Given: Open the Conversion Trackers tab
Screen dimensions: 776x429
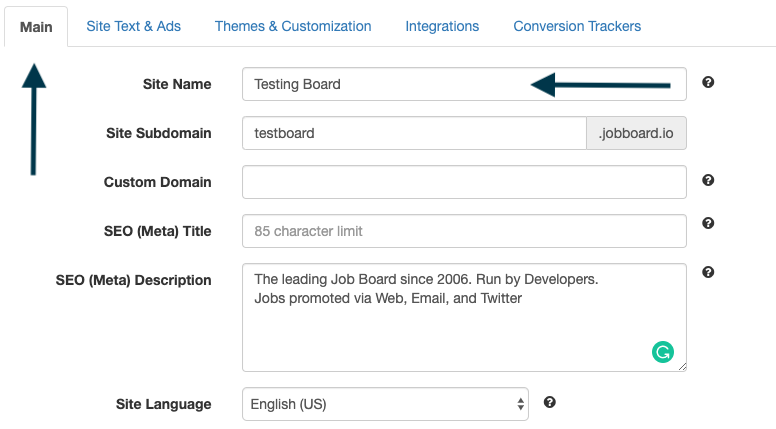Looking at the screenshot, I should 577,26.
